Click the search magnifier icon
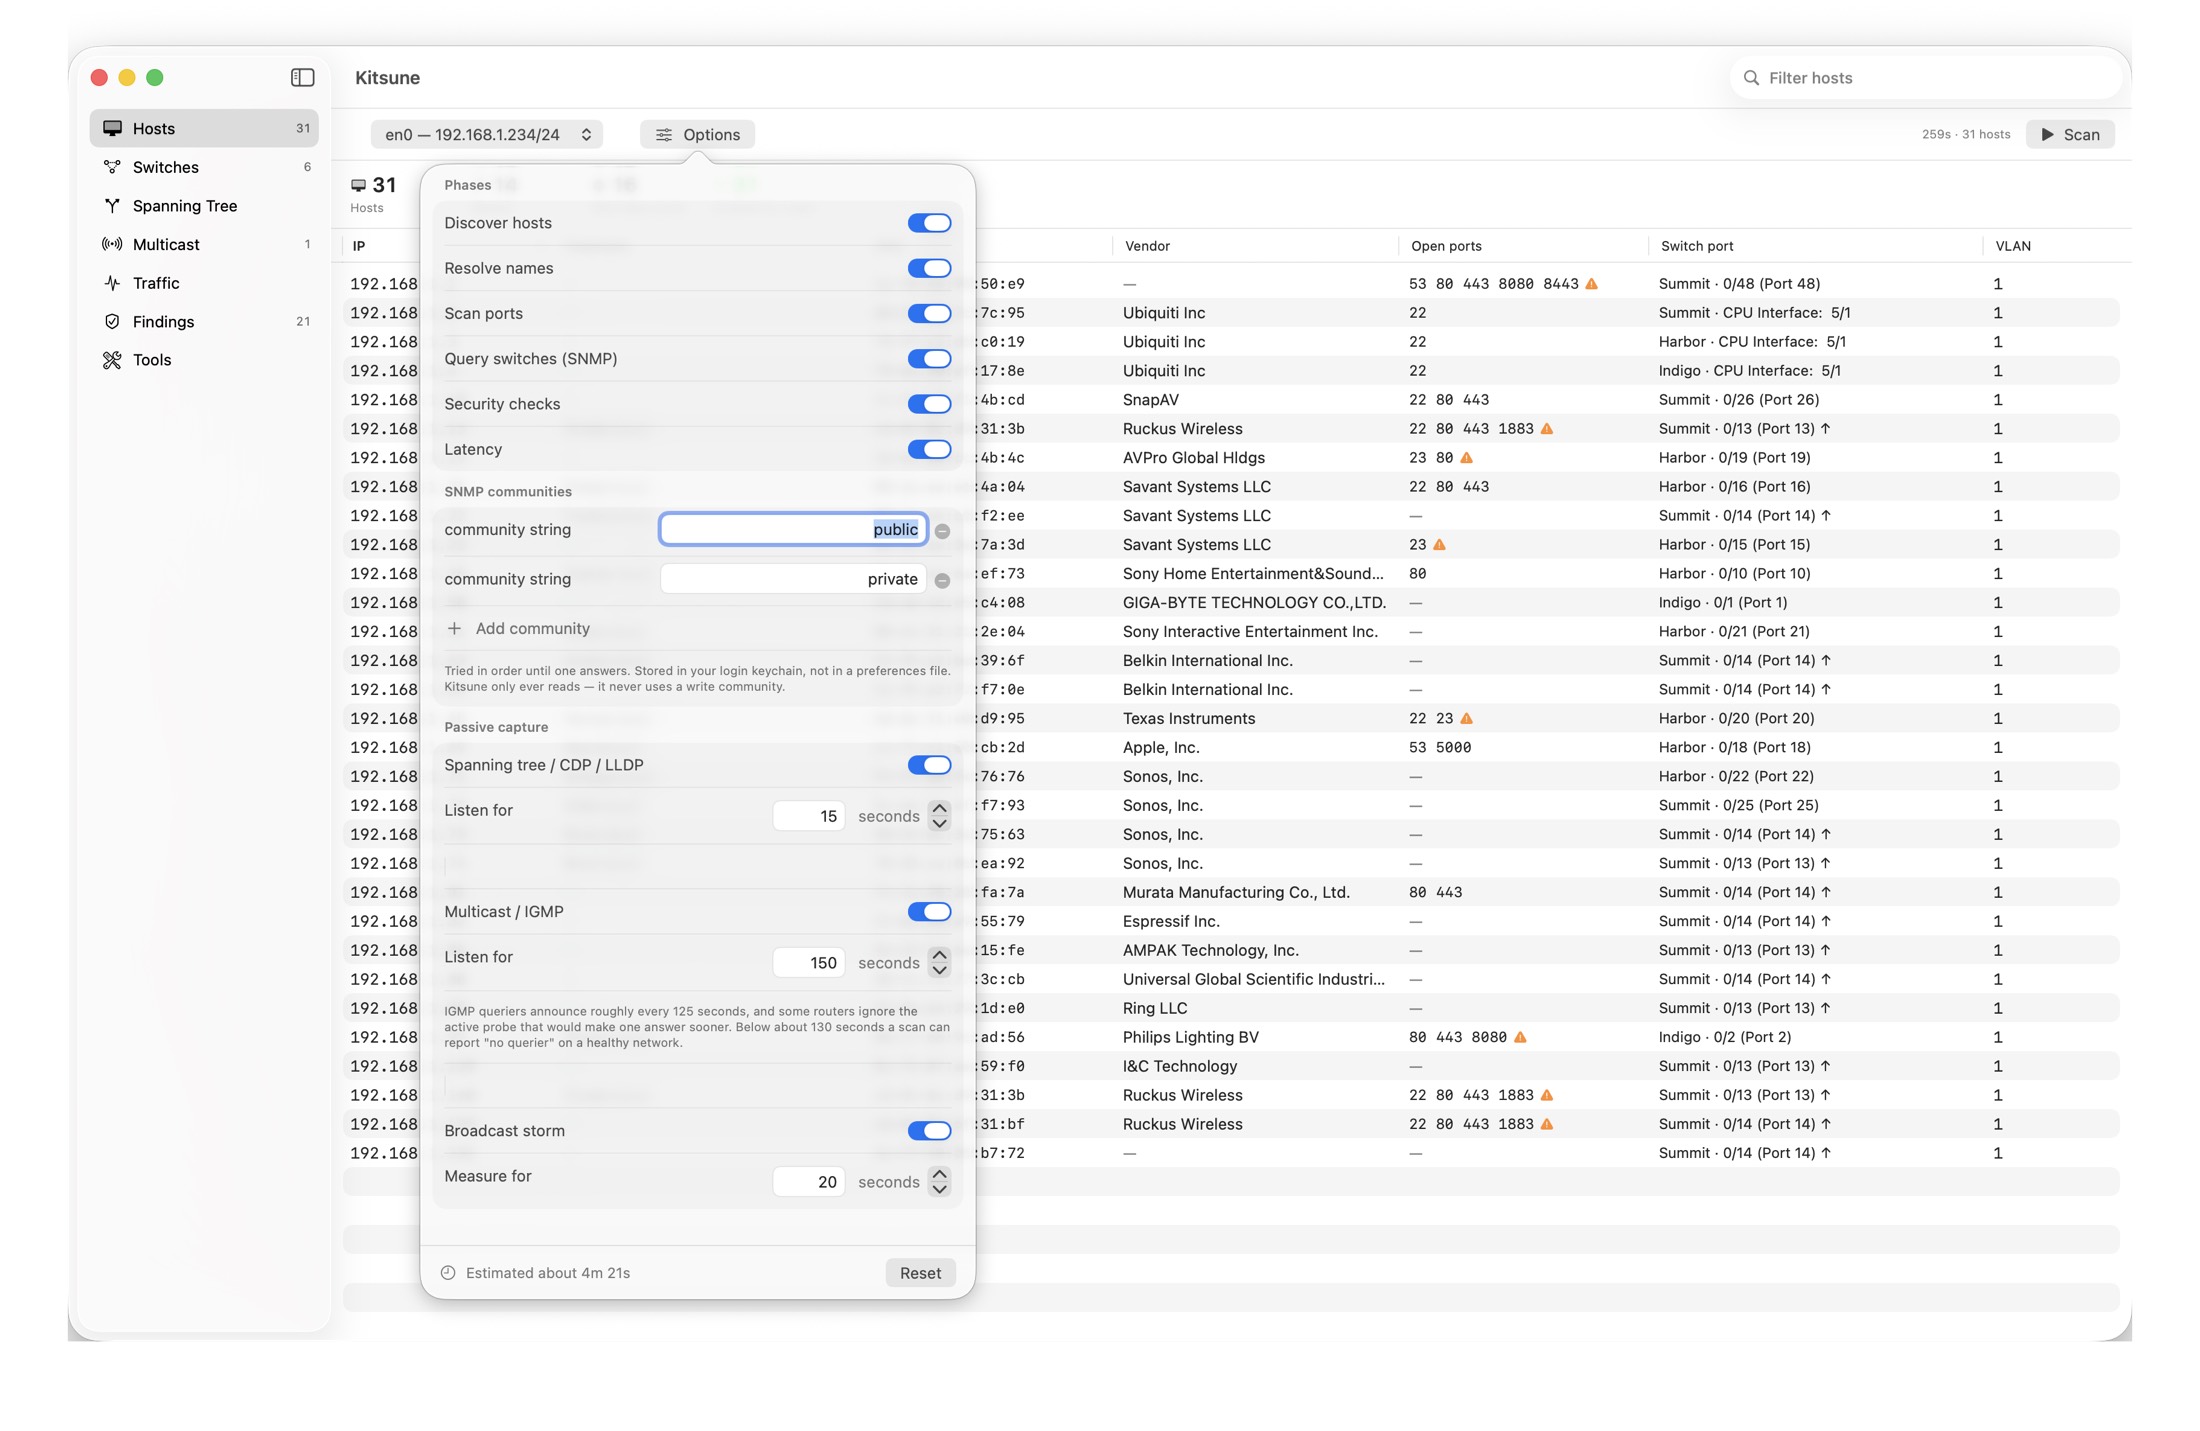The height and width of the screenshot is (1431, 2200). [1751, 77]
